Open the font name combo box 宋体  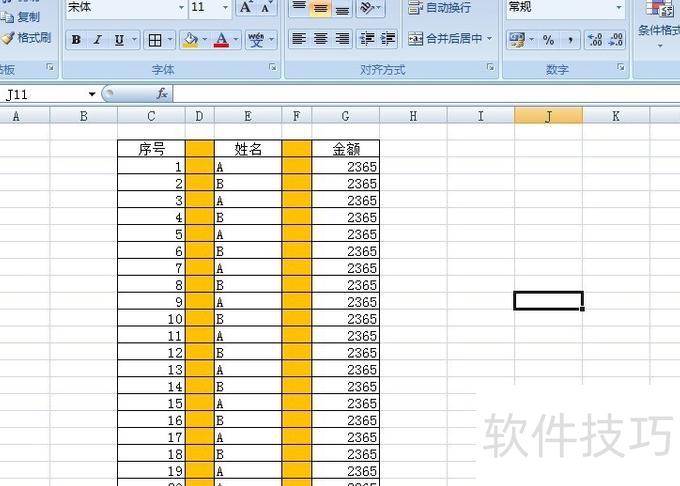tap(126, 7)
